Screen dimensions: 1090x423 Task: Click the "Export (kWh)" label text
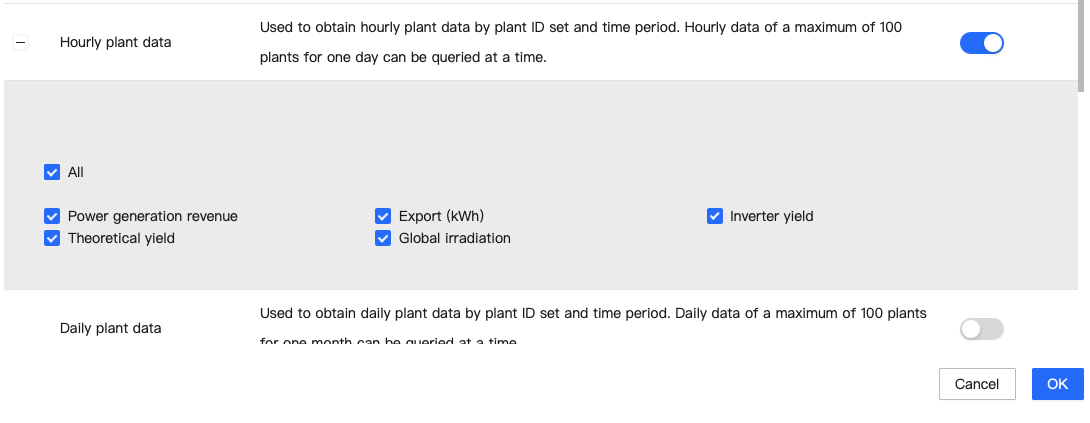441,216
